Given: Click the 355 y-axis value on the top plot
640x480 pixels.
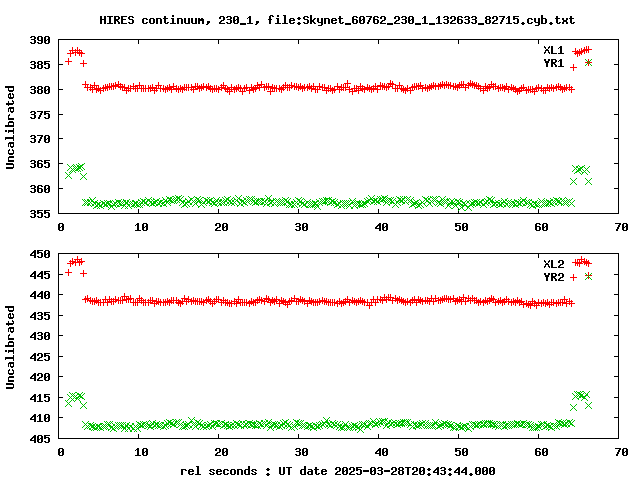Looking at the screenshot, I should [40, 214].
